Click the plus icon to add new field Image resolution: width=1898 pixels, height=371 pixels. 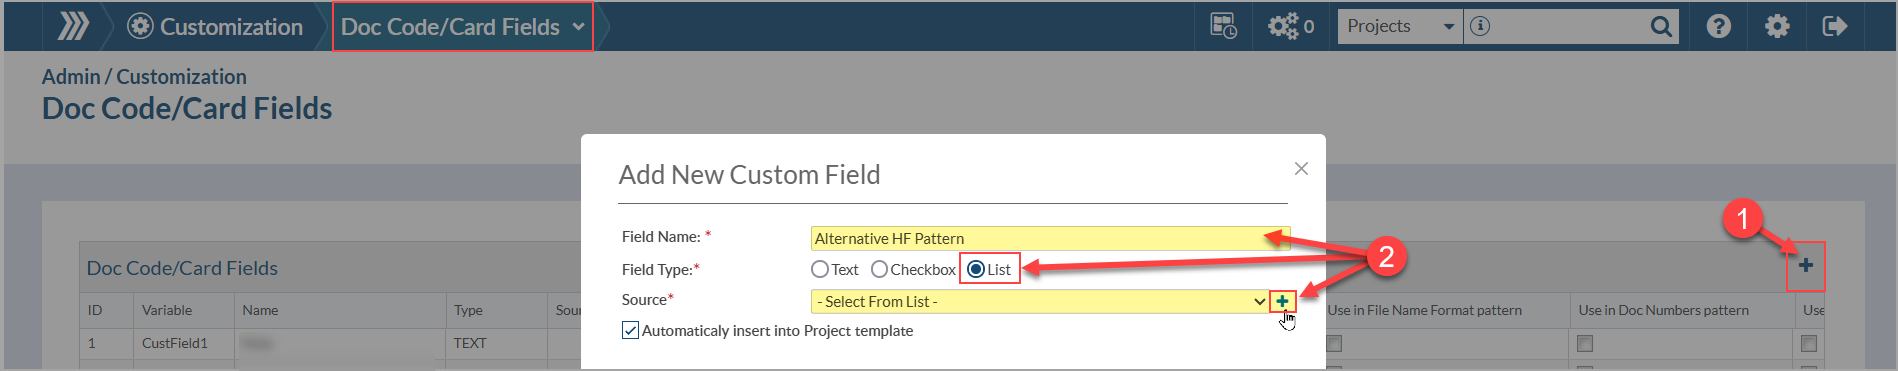1806,265
